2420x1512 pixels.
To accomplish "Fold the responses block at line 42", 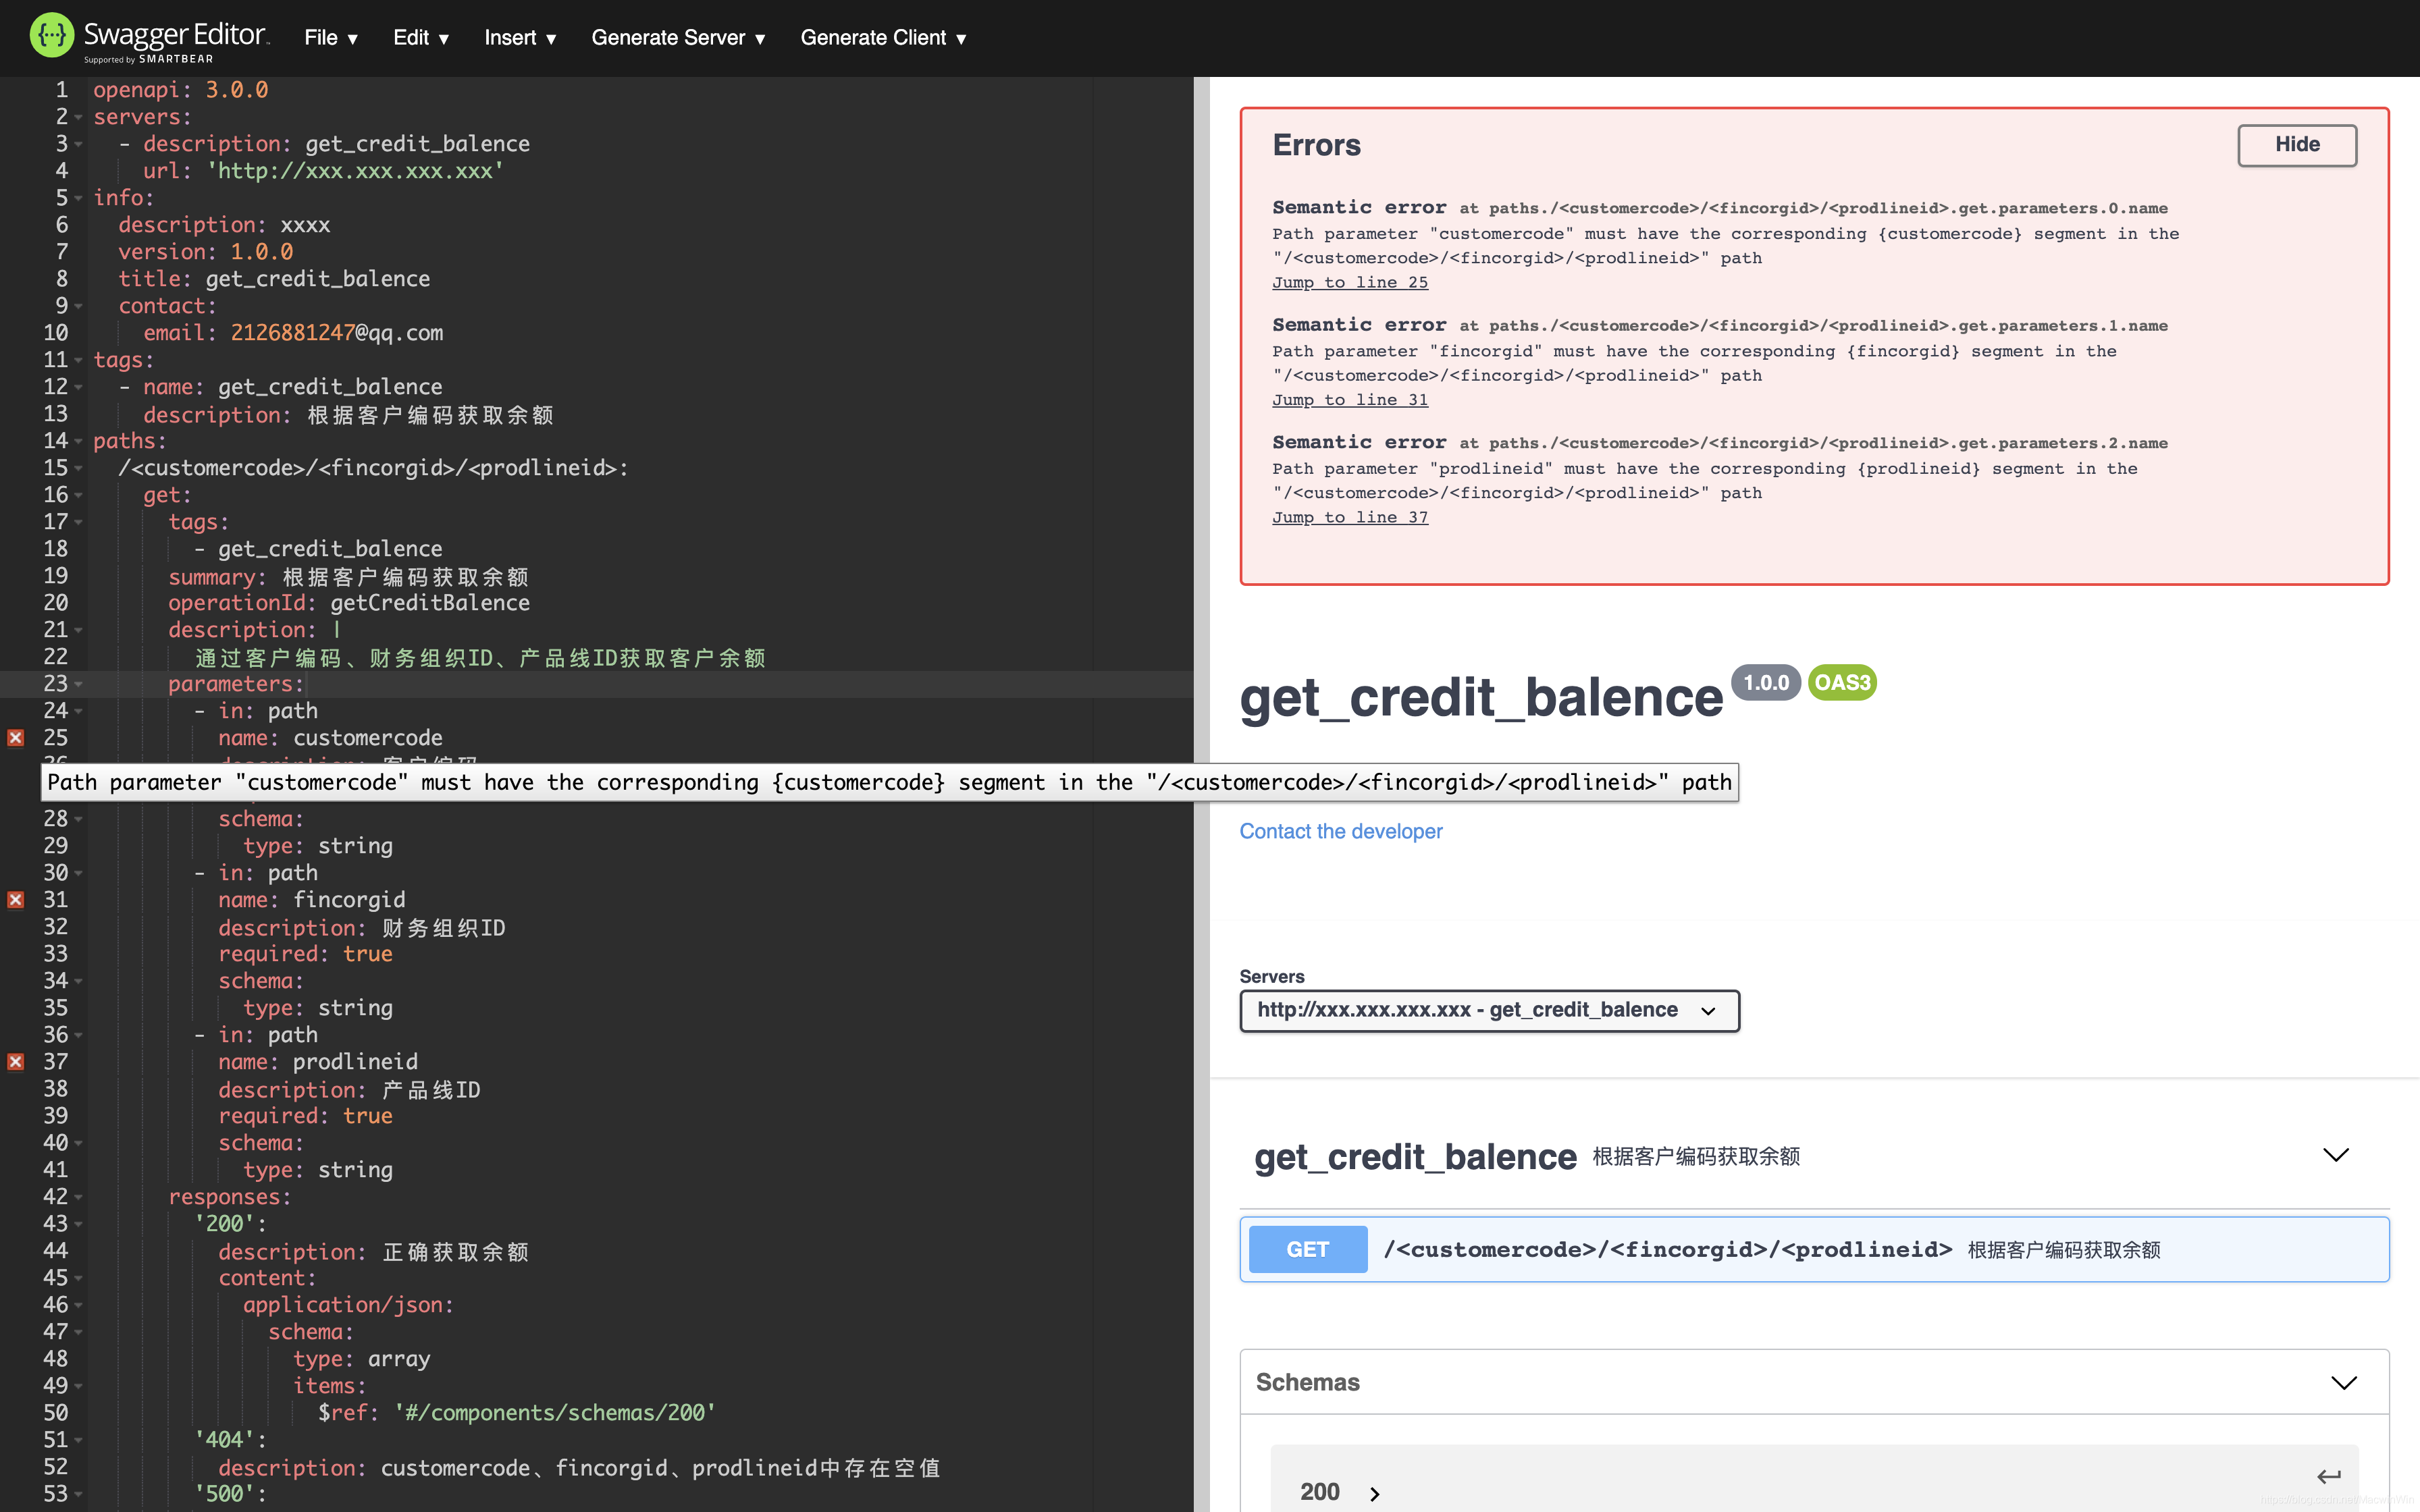I will pos(79,1197).
